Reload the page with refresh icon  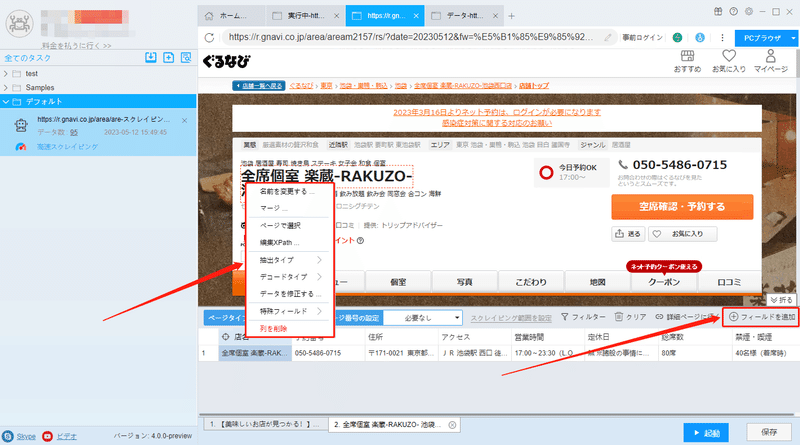(x=209, y=37)
